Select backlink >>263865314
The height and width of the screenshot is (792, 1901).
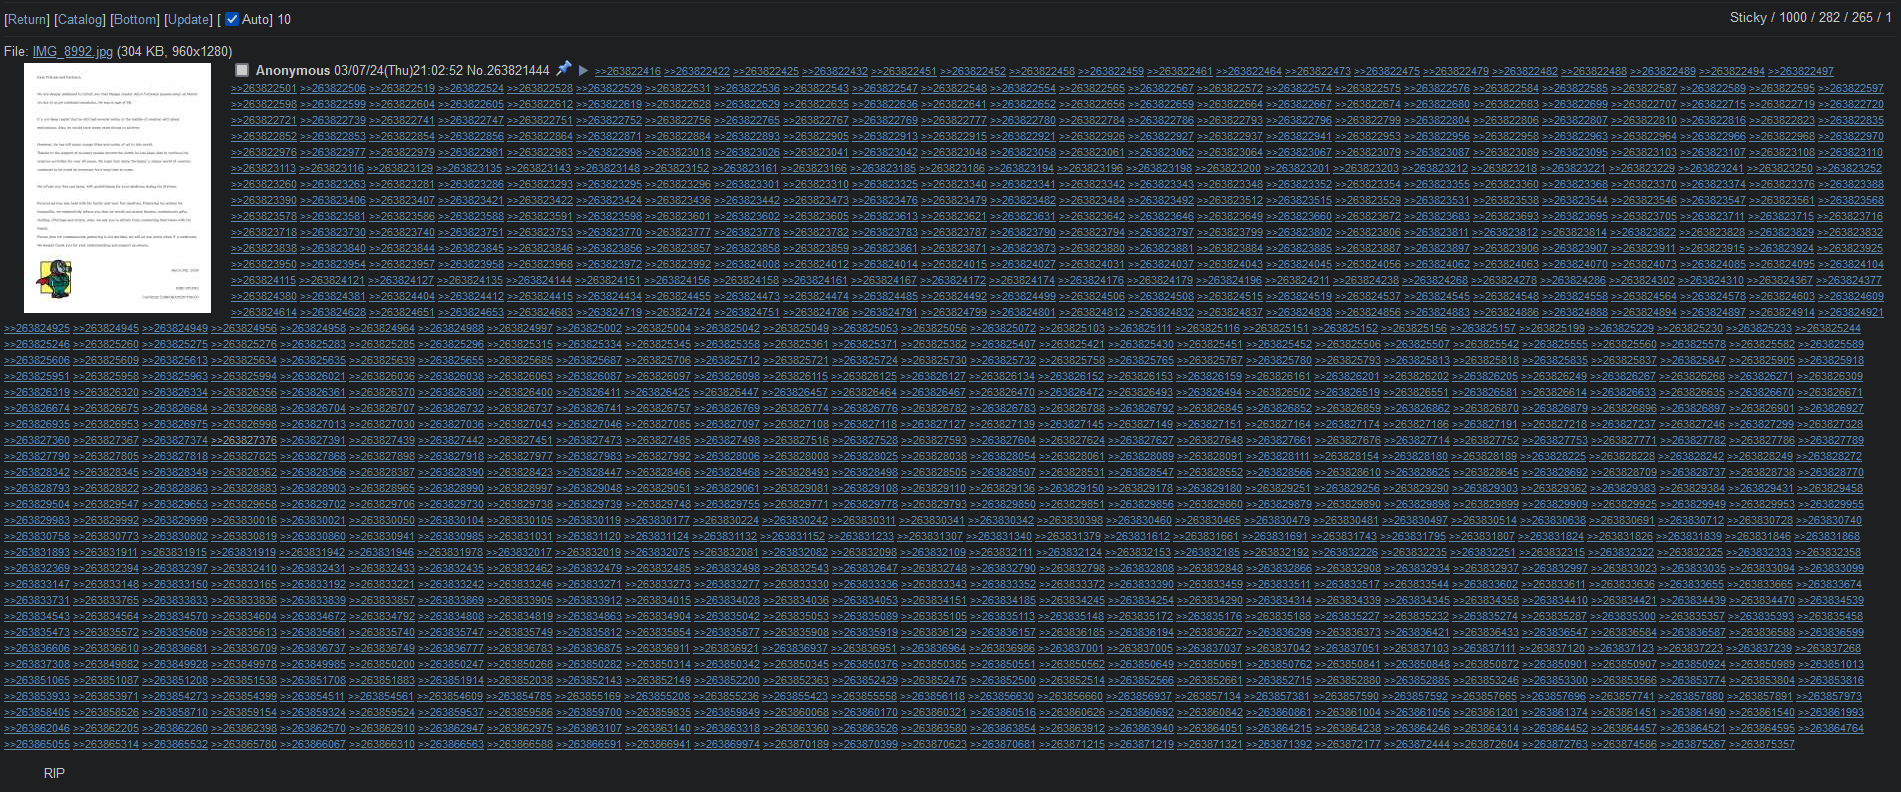point(106,744)
